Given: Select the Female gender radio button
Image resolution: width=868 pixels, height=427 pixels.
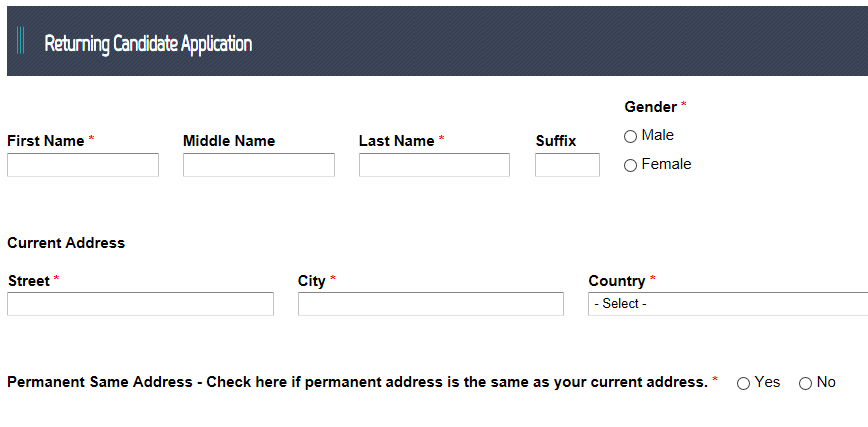Looking at the screenshot, I should click(x=631, y=165).
